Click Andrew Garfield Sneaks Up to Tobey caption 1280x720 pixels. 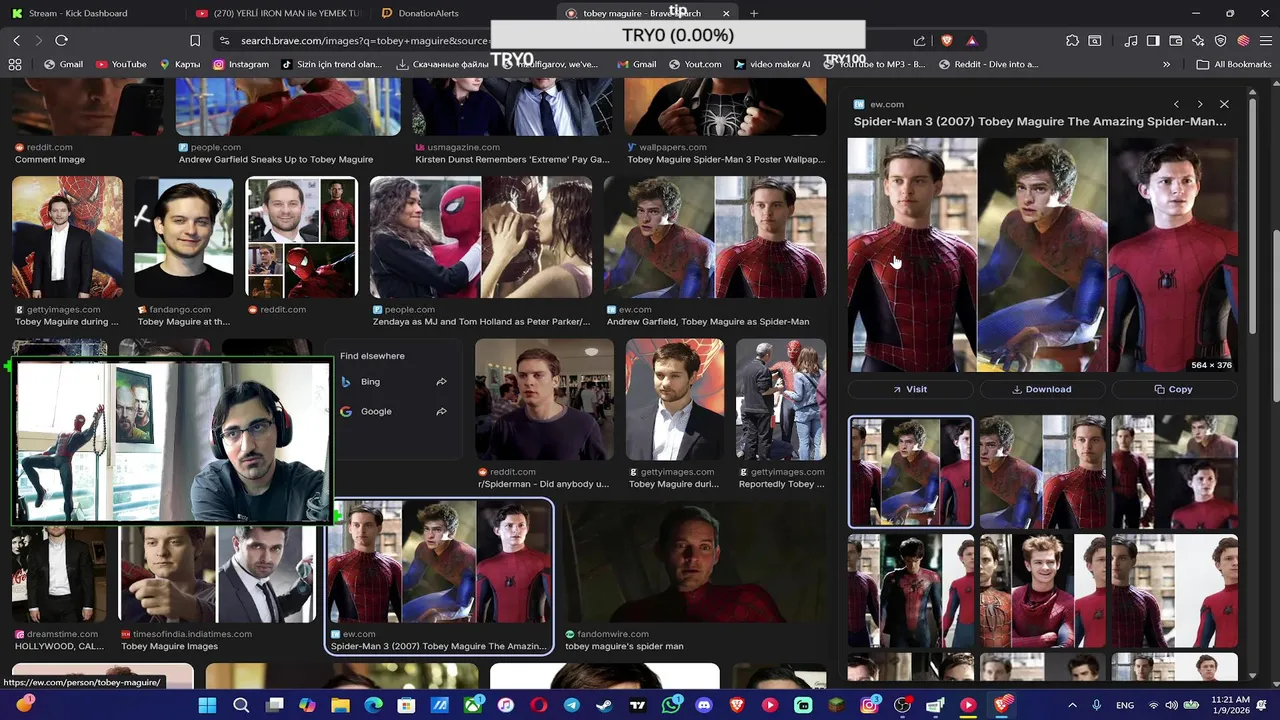click(276, 159)
